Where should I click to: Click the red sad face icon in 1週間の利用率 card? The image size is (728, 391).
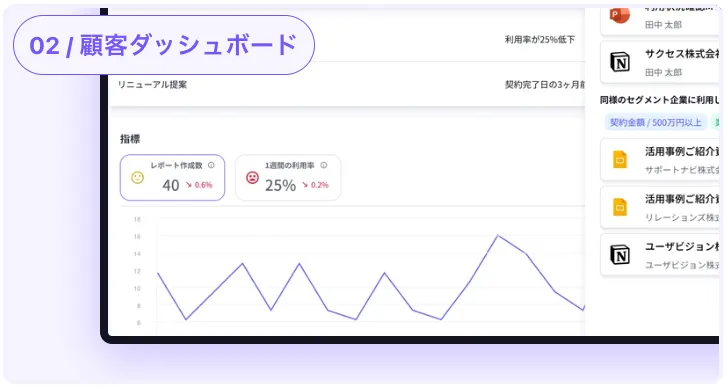tap(252, 178)
